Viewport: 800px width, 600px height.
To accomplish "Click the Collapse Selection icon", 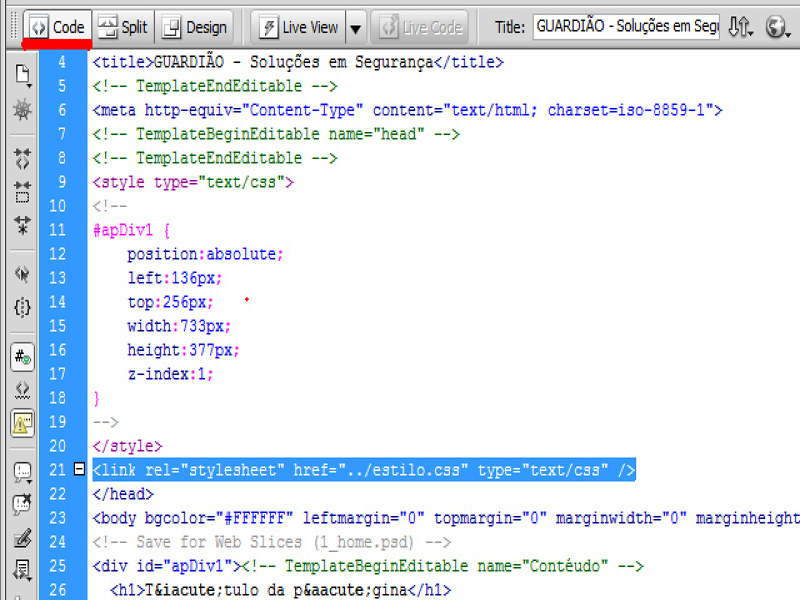I will click(x=21, y=192).
